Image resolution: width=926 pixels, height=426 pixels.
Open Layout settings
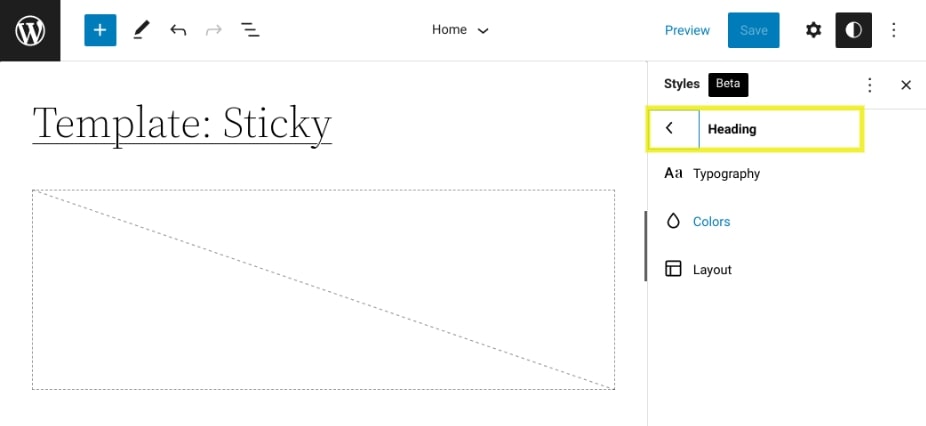pyautogui.click(x=712, y=270)
